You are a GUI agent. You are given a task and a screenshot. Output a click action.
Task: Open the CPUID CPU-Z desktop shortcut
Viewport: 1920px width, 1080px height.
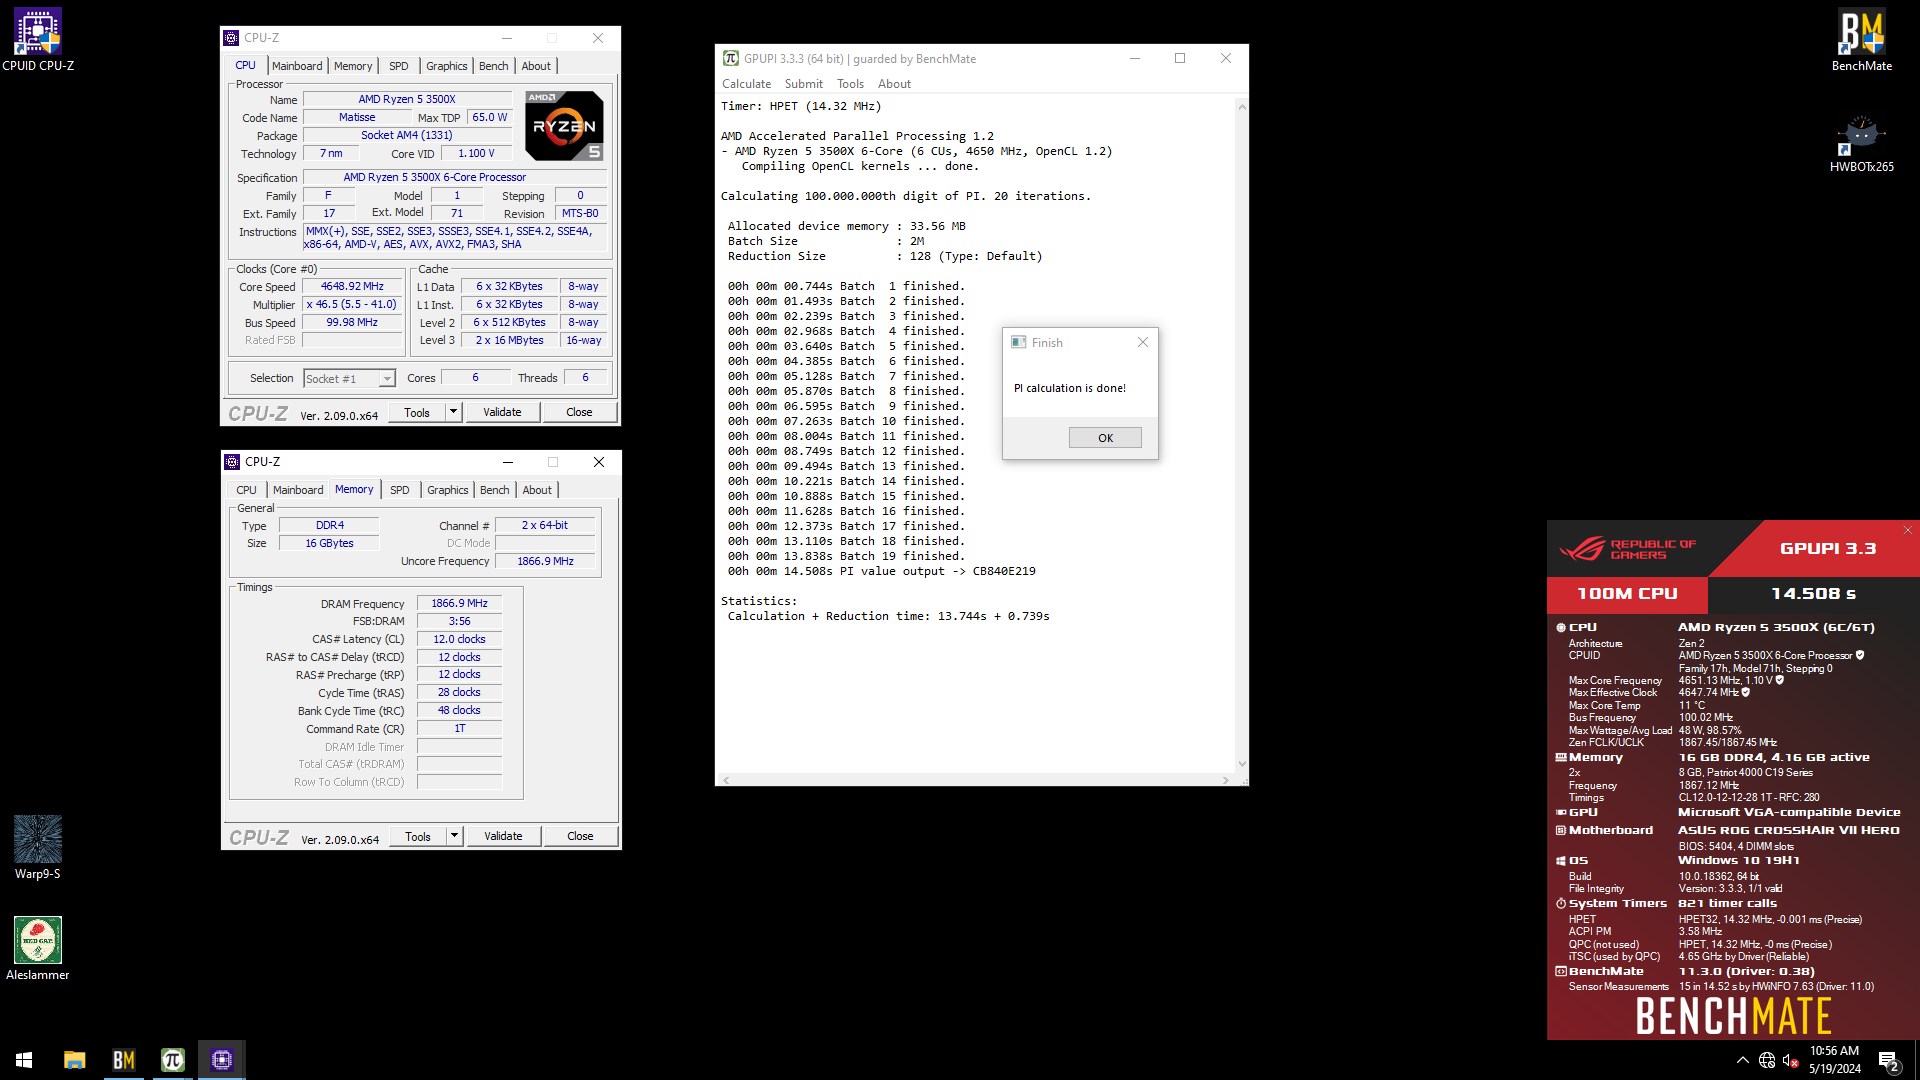[x=38, y=40]
